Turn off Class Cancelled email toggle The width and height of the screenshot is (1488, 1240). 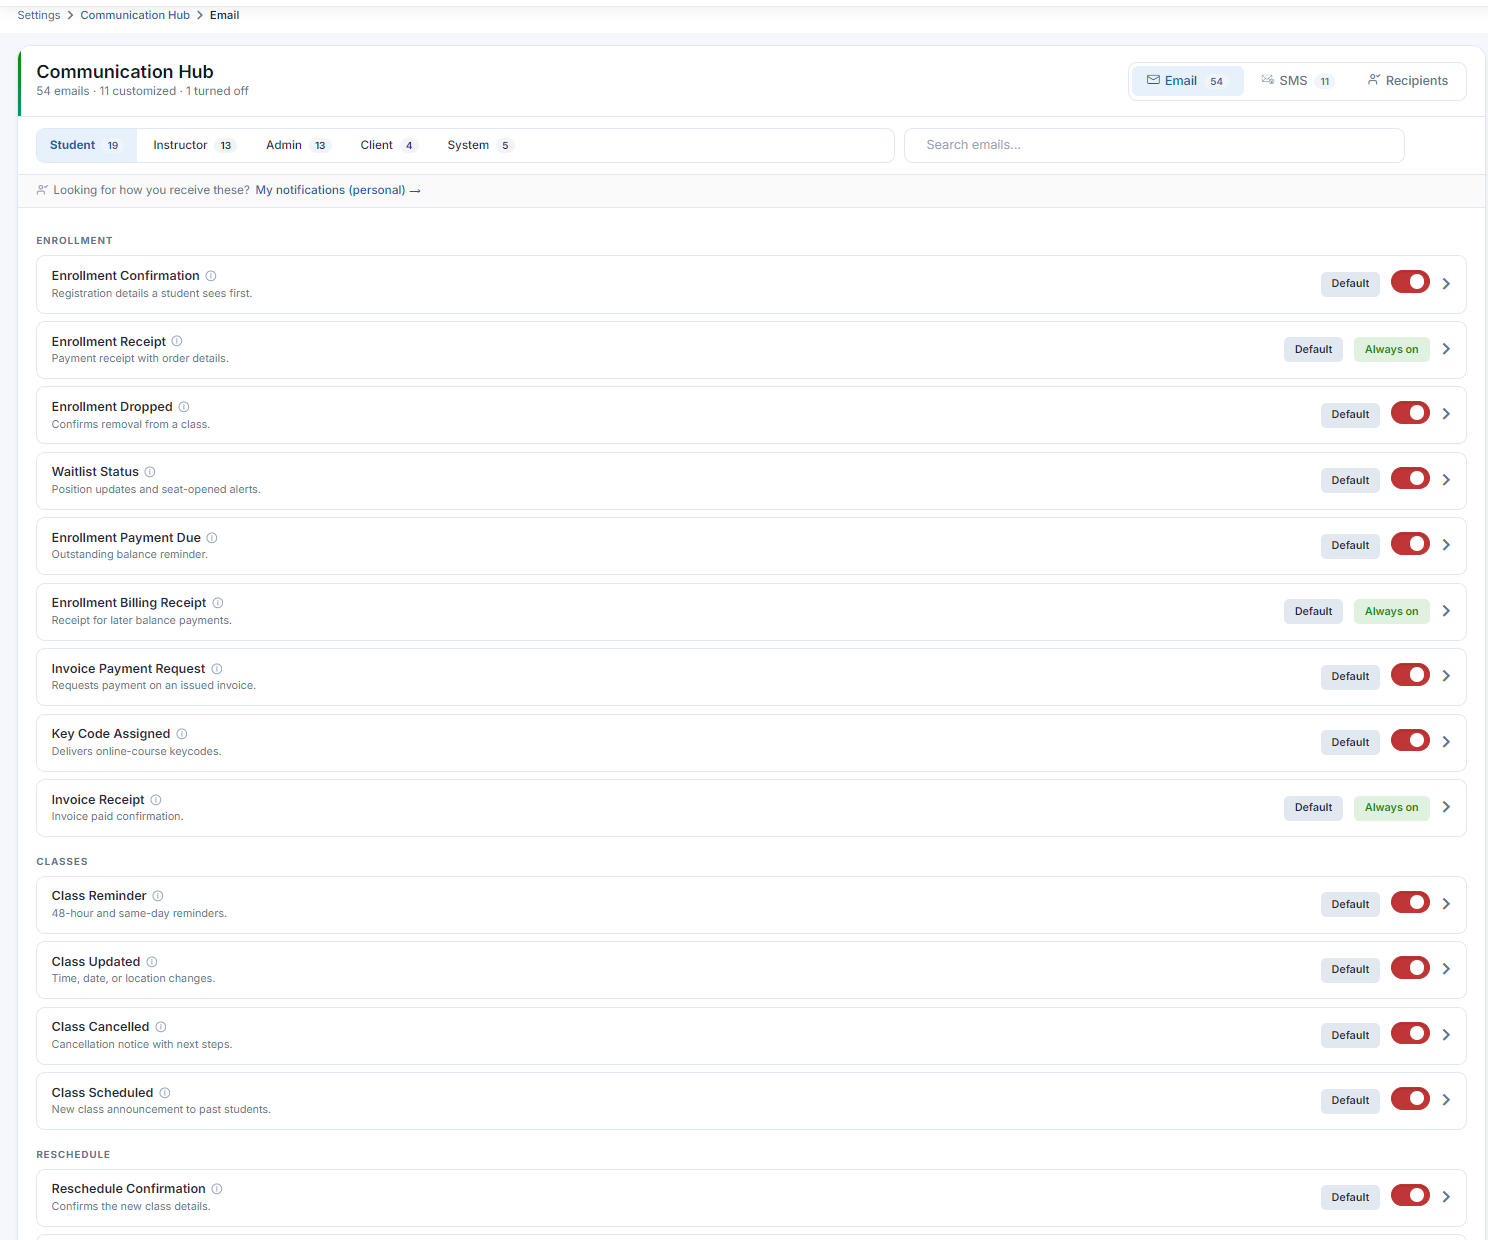click(x=1410, y=1033)
